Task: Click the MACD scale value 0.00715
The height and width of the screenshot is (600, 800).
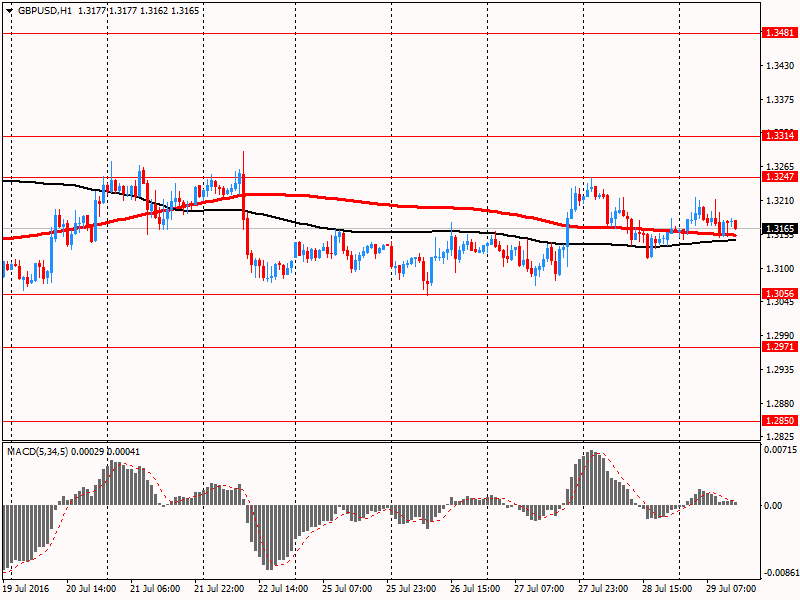Action: 780,450
